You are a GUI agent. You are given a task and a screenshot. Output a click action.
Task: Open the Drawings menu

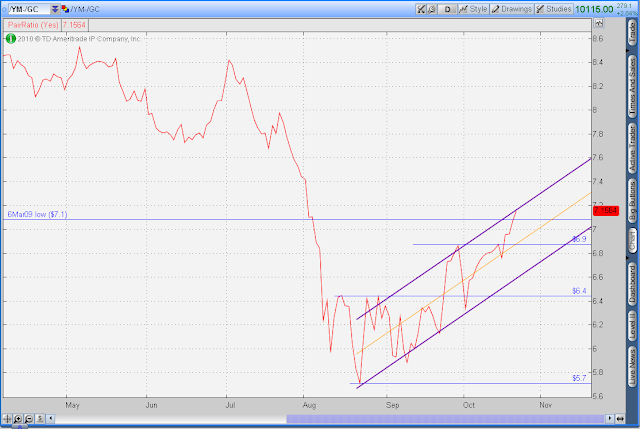tap(512, 9)
